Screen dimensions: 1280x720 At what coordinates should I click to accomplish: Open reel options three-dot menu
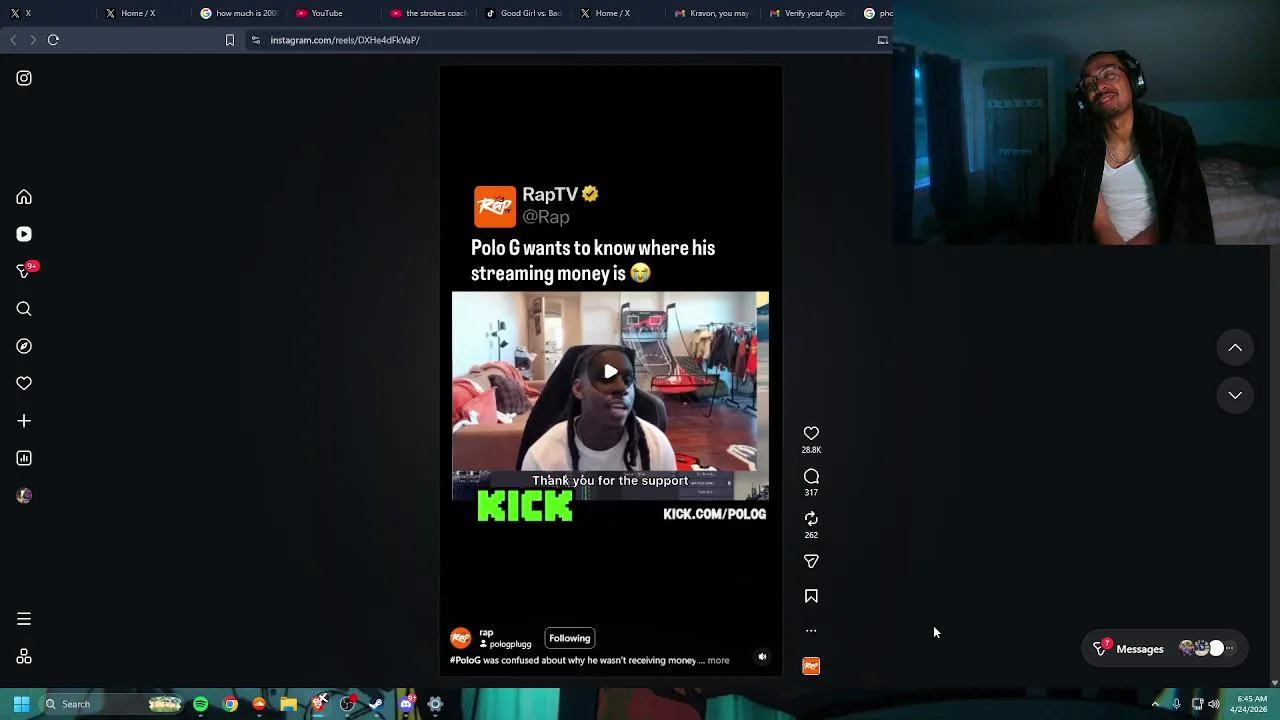coord(811,631)
